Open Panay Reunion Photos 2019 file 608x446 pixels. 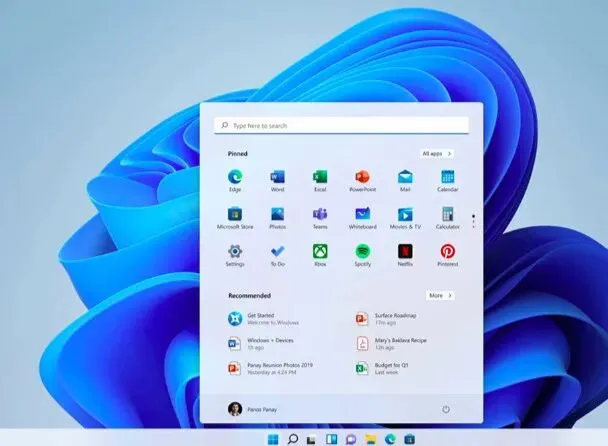(x=270, y=368)
